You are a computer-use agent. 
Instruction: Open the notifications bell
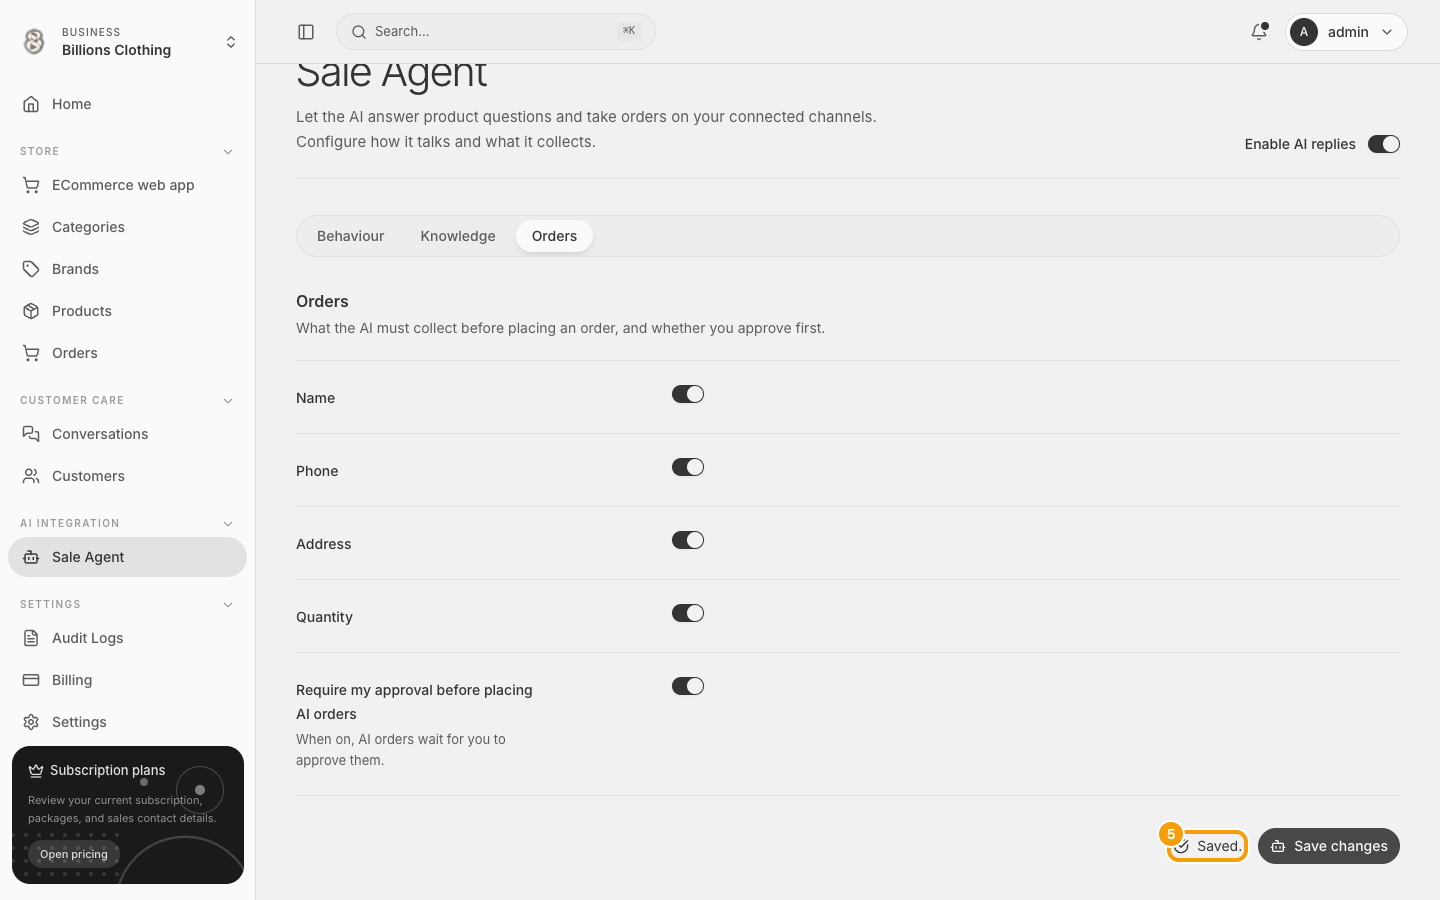point(1259,32)
